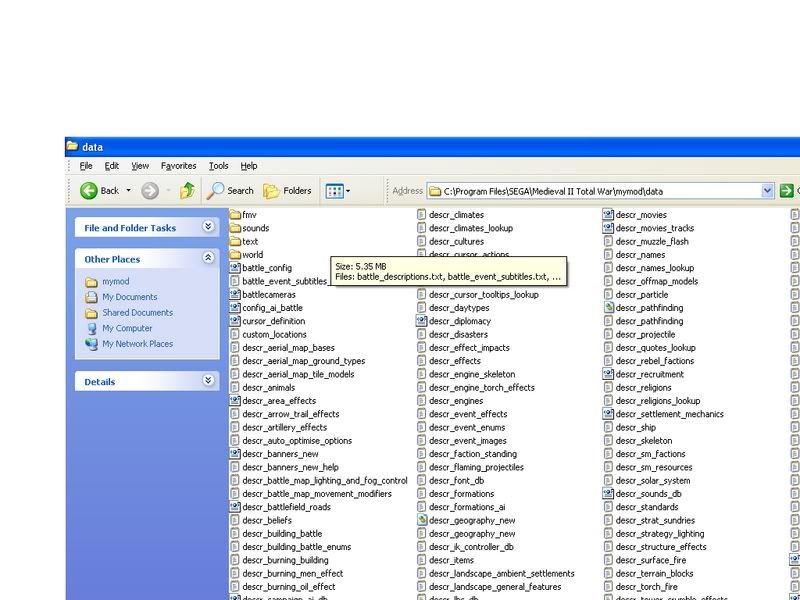Click the battle_config file icon
Screen dimensions: 800x600
coord(235,268)
